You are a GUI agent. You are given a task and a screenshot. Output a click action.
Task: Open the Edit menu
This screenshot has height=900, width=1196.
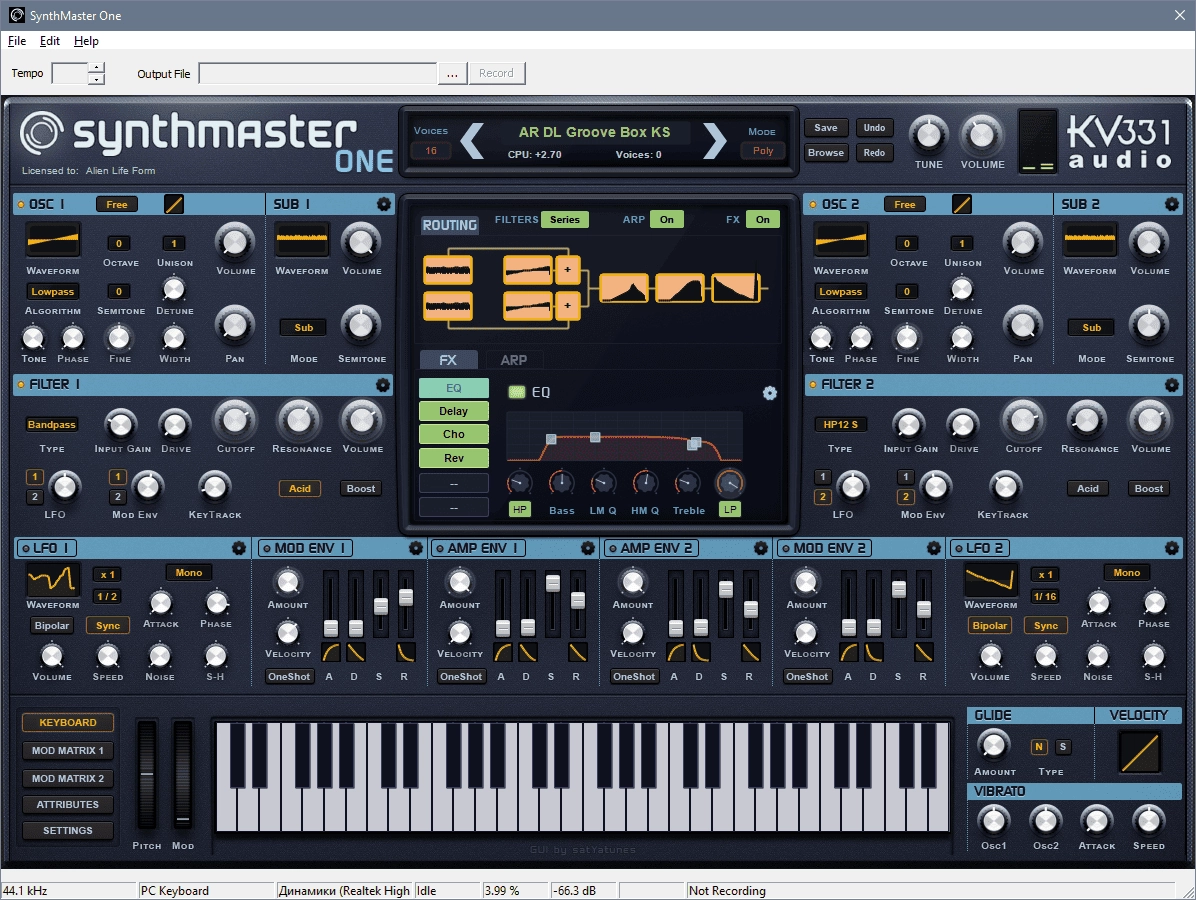coord(50,41)
